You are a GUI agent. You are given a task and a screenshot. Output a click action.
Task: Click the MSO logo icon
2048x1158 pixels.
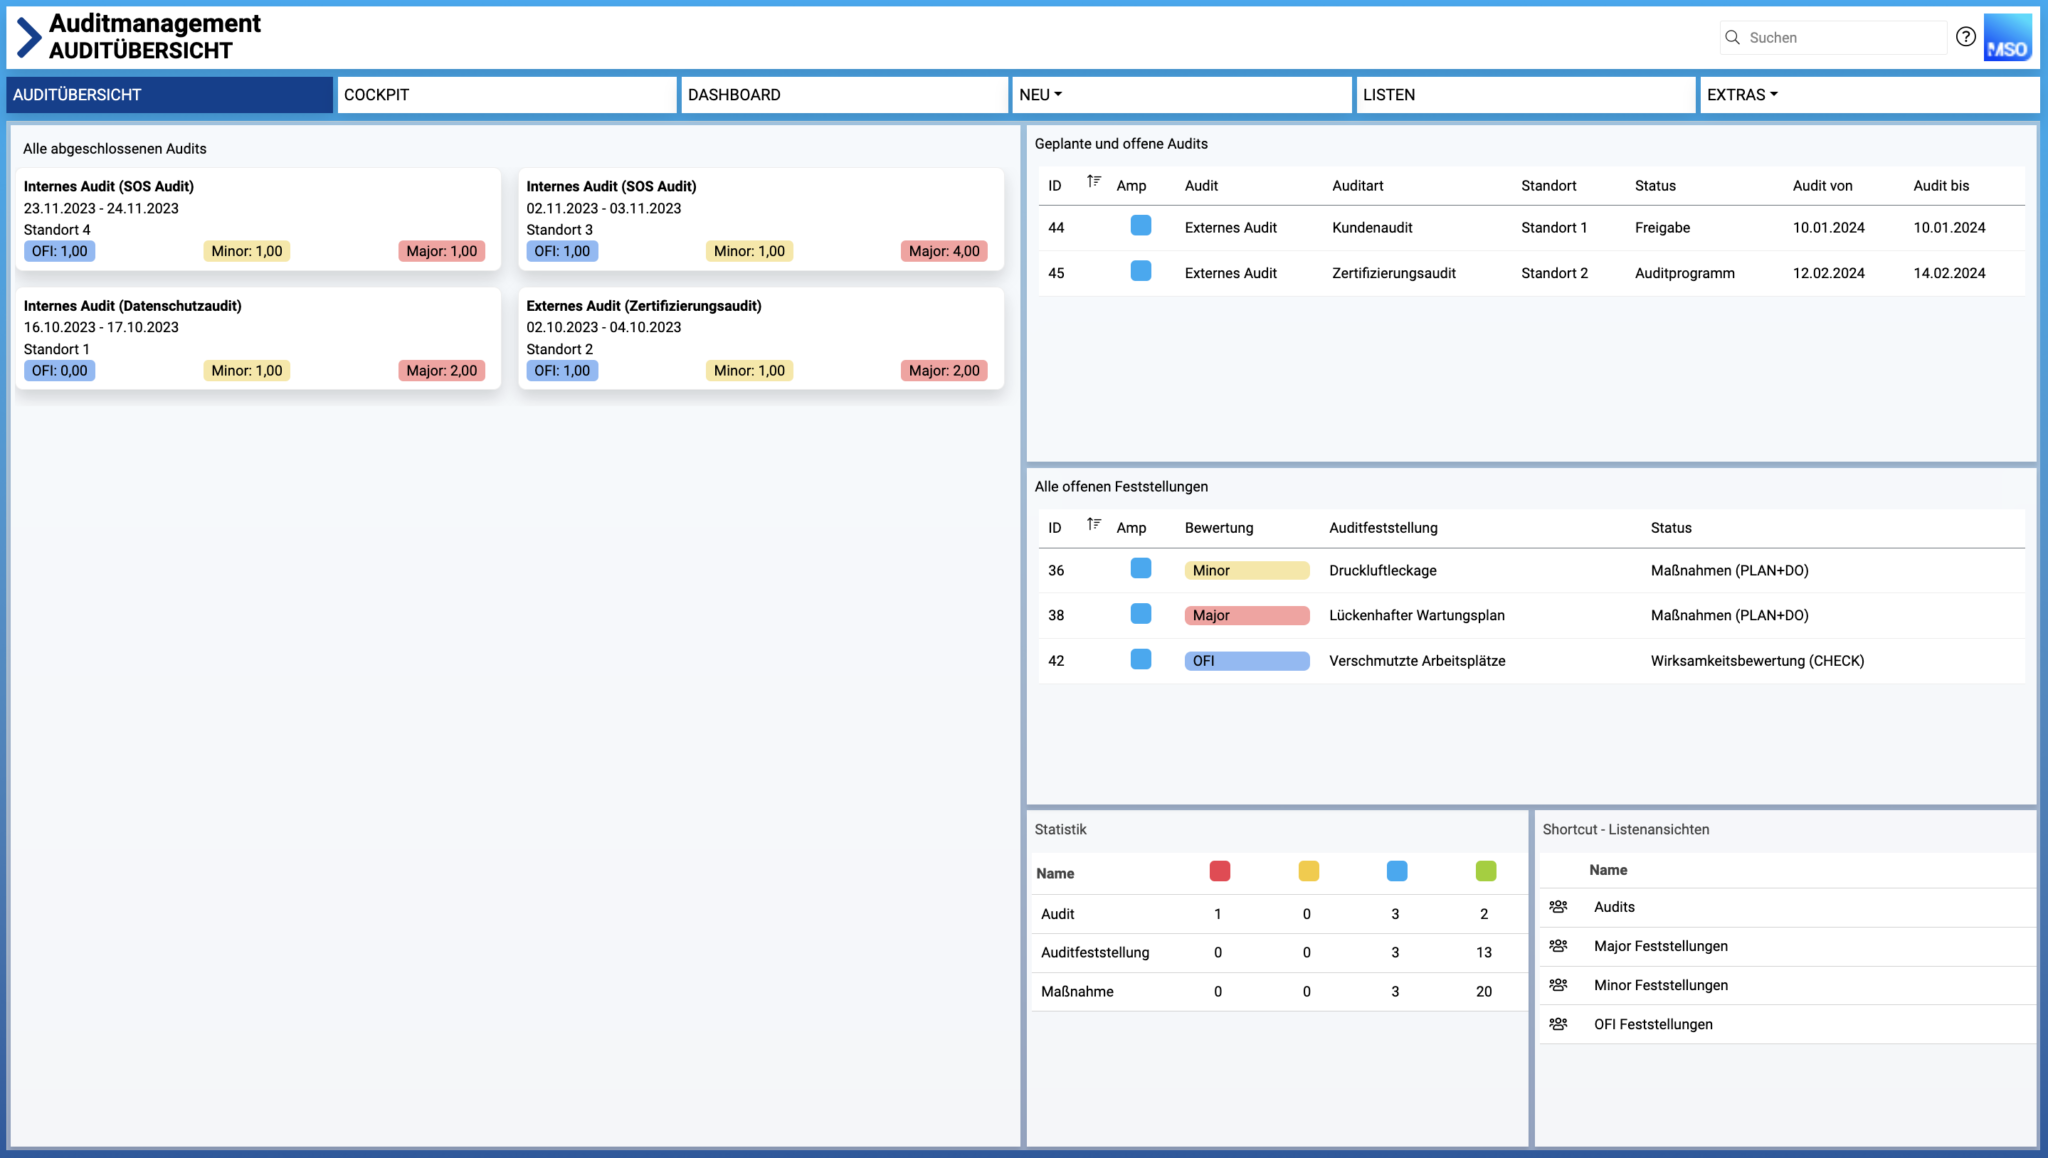[x=2007, y=38]
